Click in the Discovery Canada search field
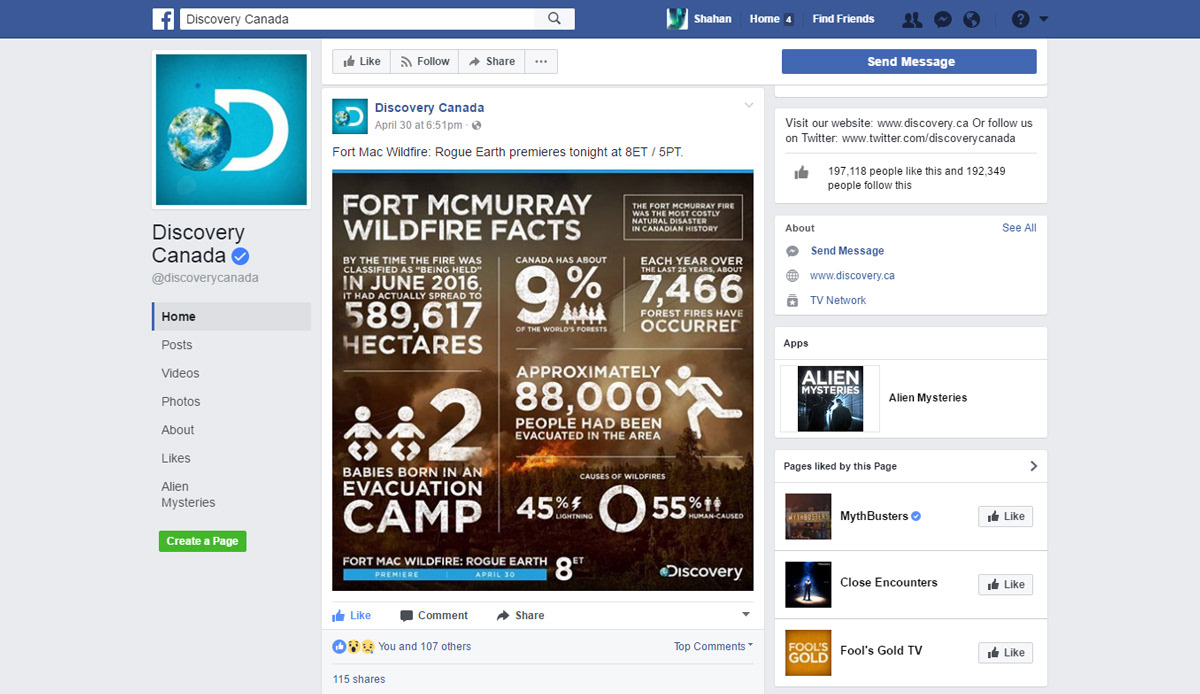Screen dimensions: 1200x694 (x=357, y=19)
